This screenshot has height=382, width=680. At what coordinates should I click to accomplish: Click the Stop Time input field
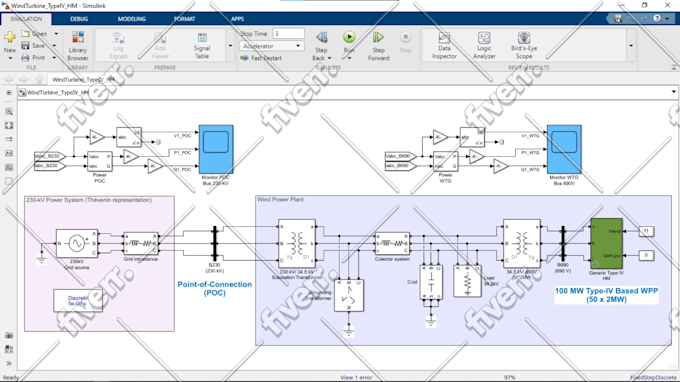click(288, 34)
